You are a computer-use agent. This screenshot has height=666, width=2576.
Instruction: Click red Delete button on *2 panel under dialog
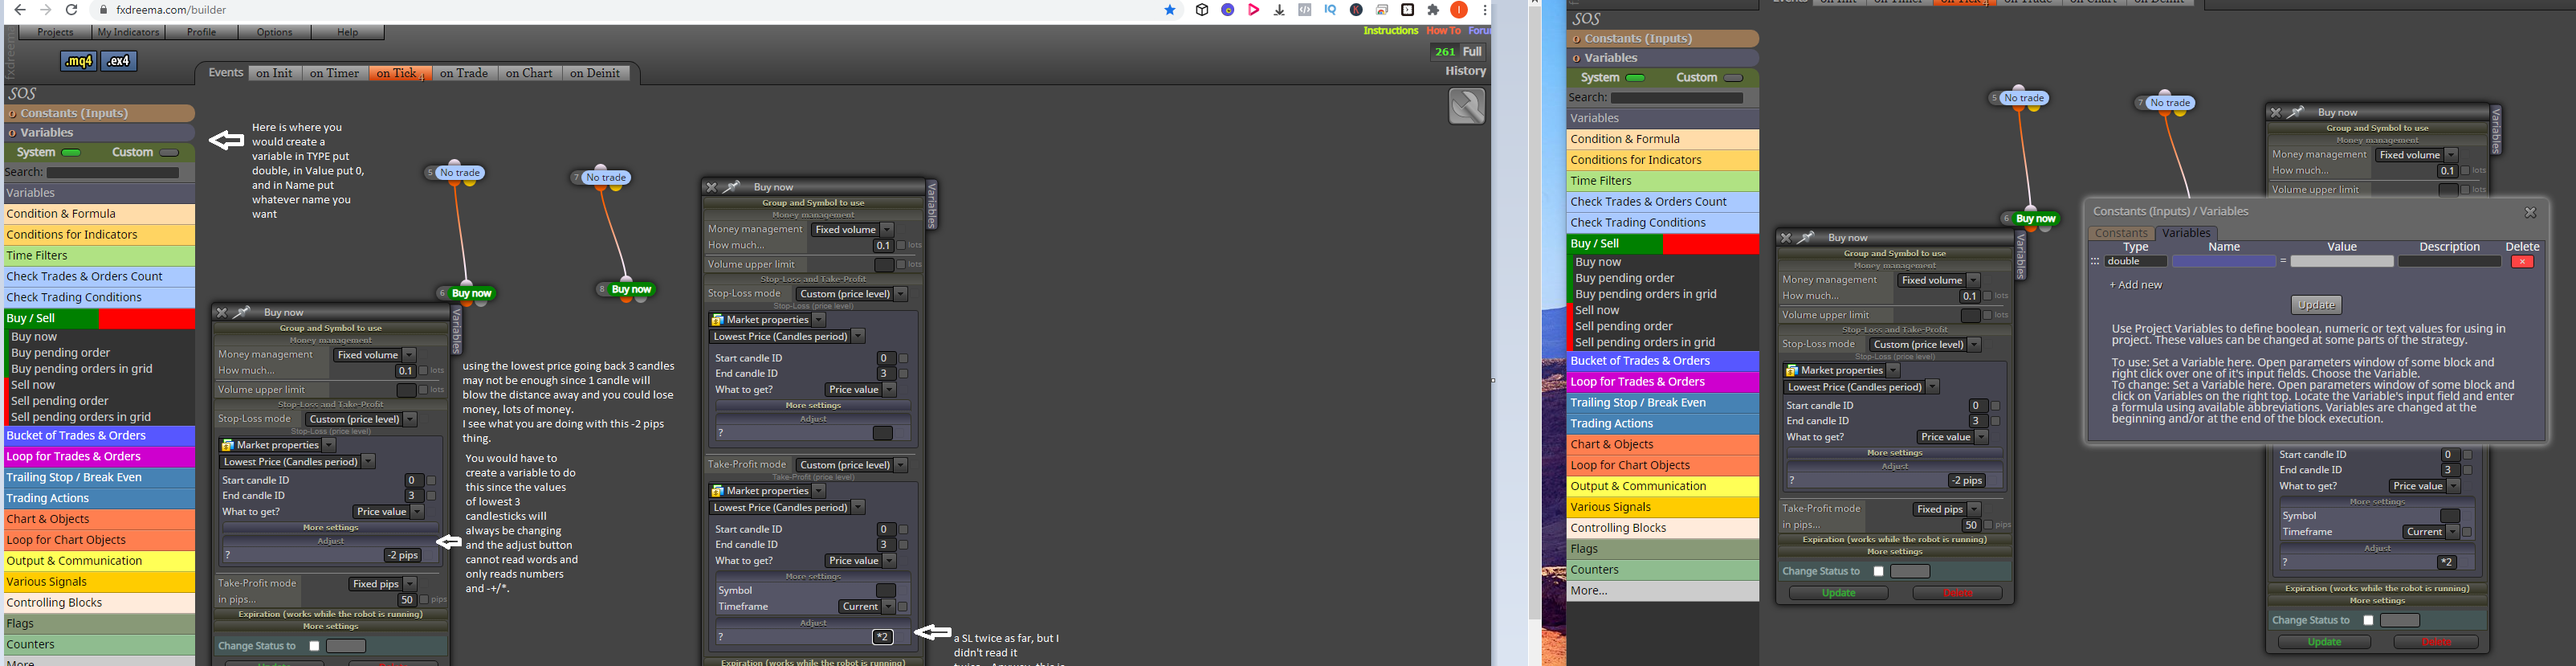point(2436,642)
